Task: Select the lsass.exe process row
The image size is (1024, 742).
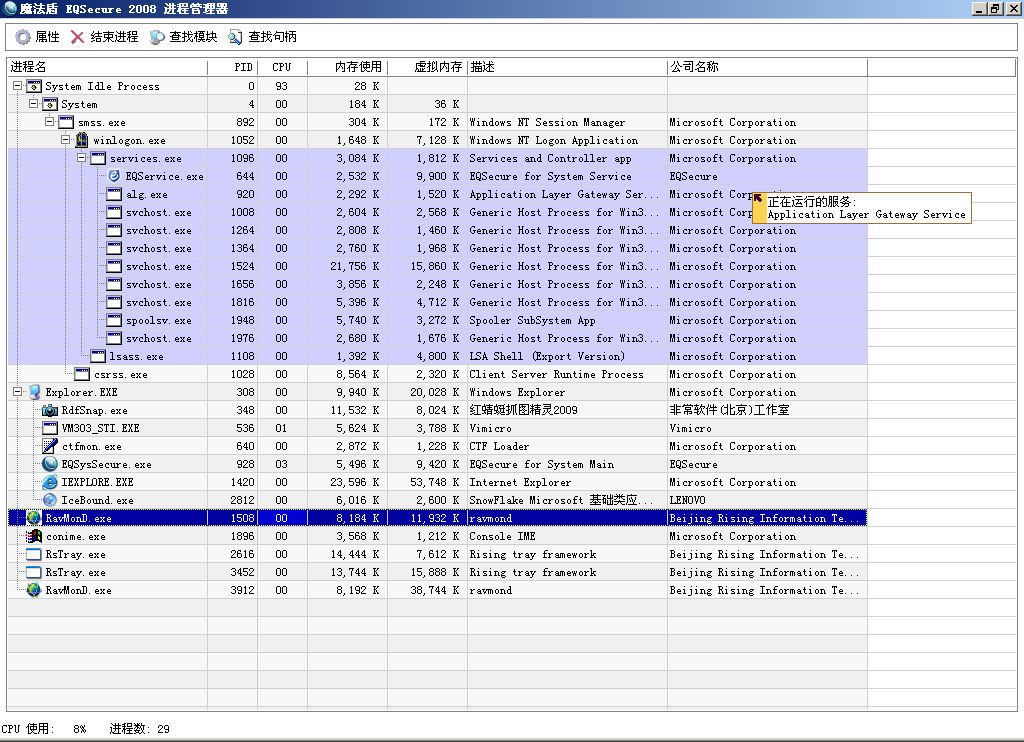Action: coord(136,356)
